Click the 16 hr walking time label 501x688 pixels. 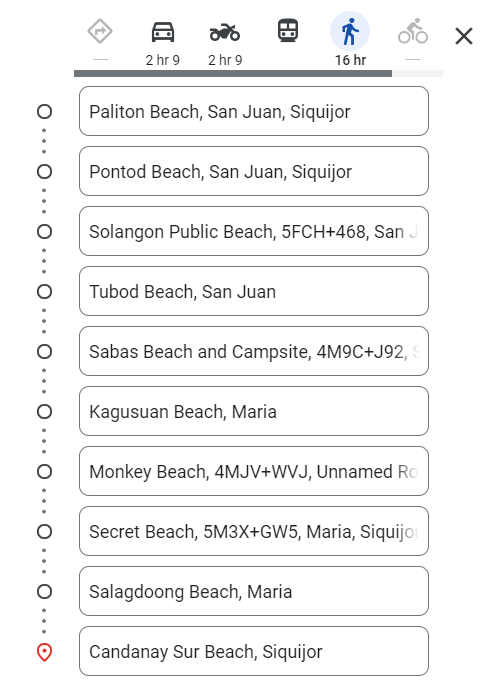tap(350, 60)
